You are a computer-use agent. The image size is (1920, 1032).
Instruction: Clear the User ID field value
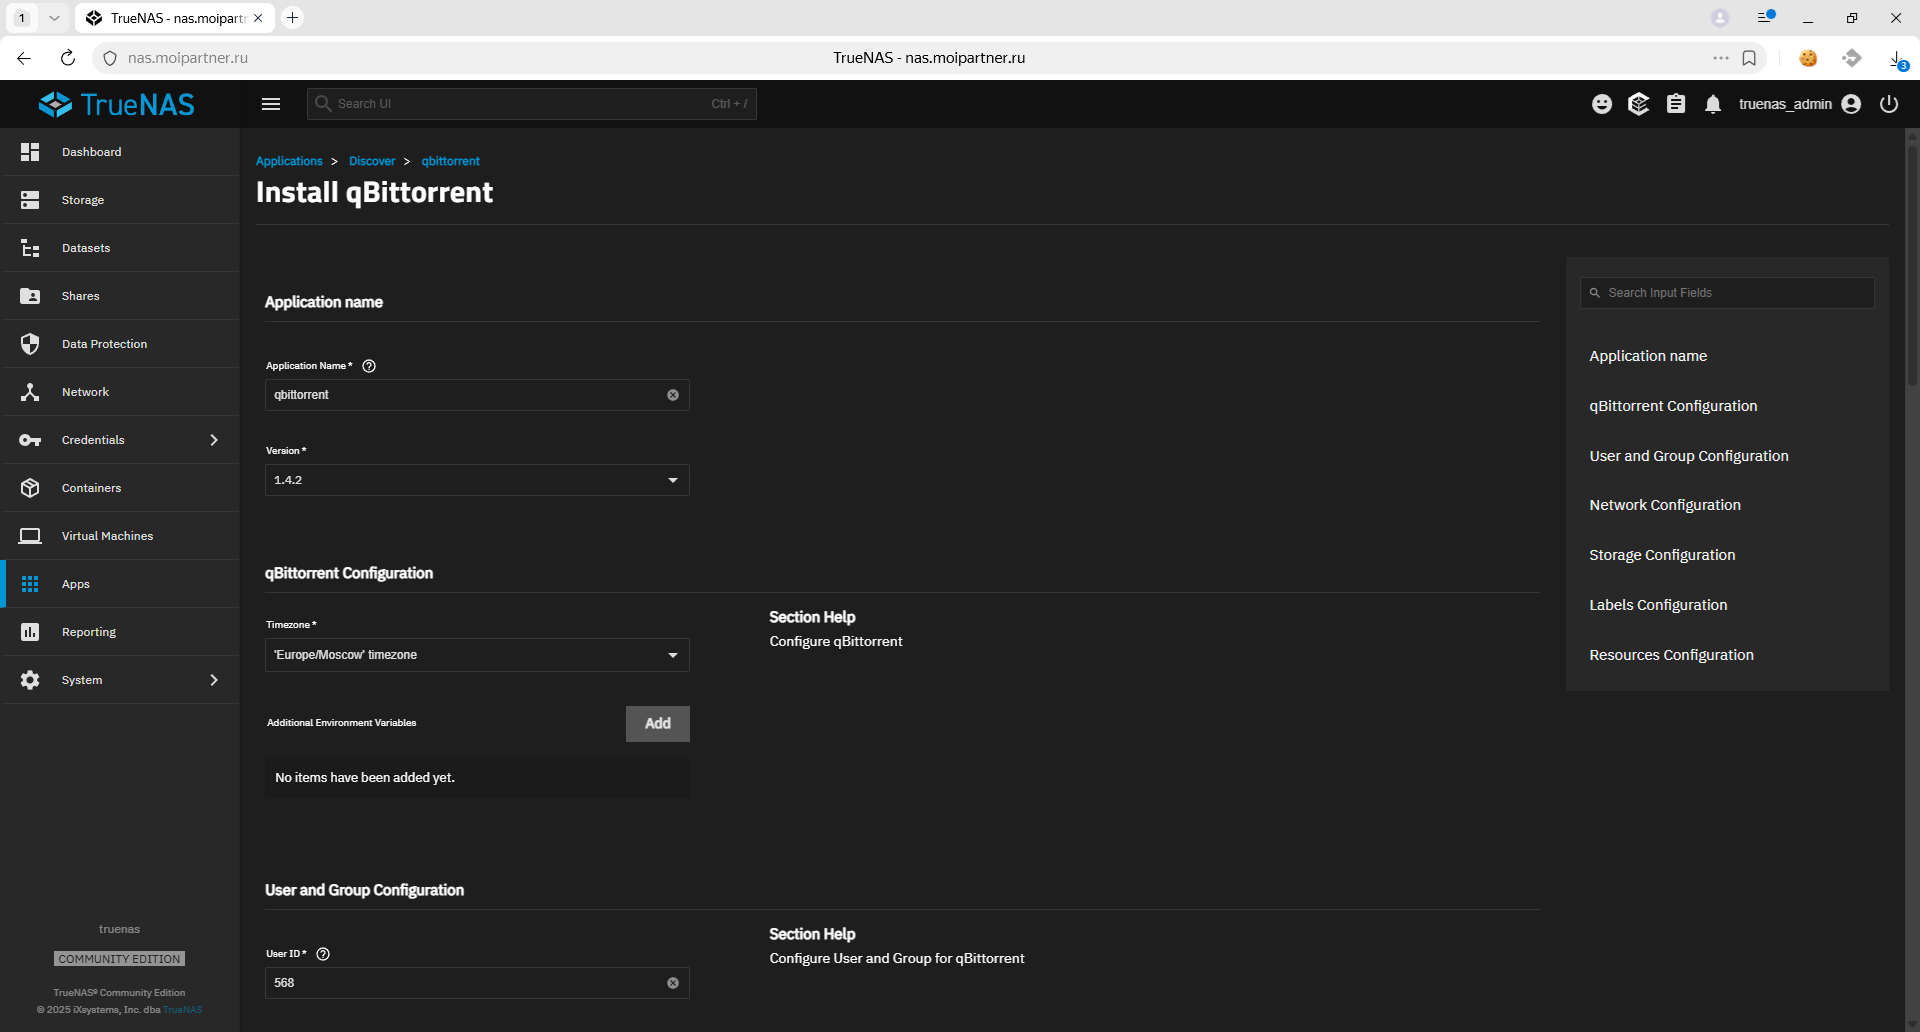(673, 983)
